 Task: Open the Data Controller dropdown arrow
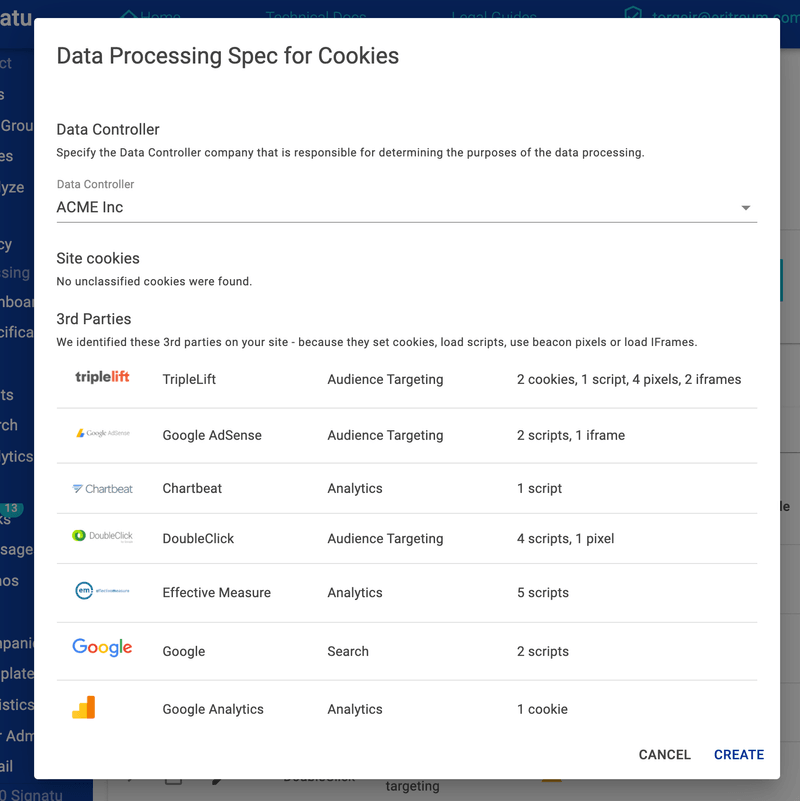tap(745, 208)
